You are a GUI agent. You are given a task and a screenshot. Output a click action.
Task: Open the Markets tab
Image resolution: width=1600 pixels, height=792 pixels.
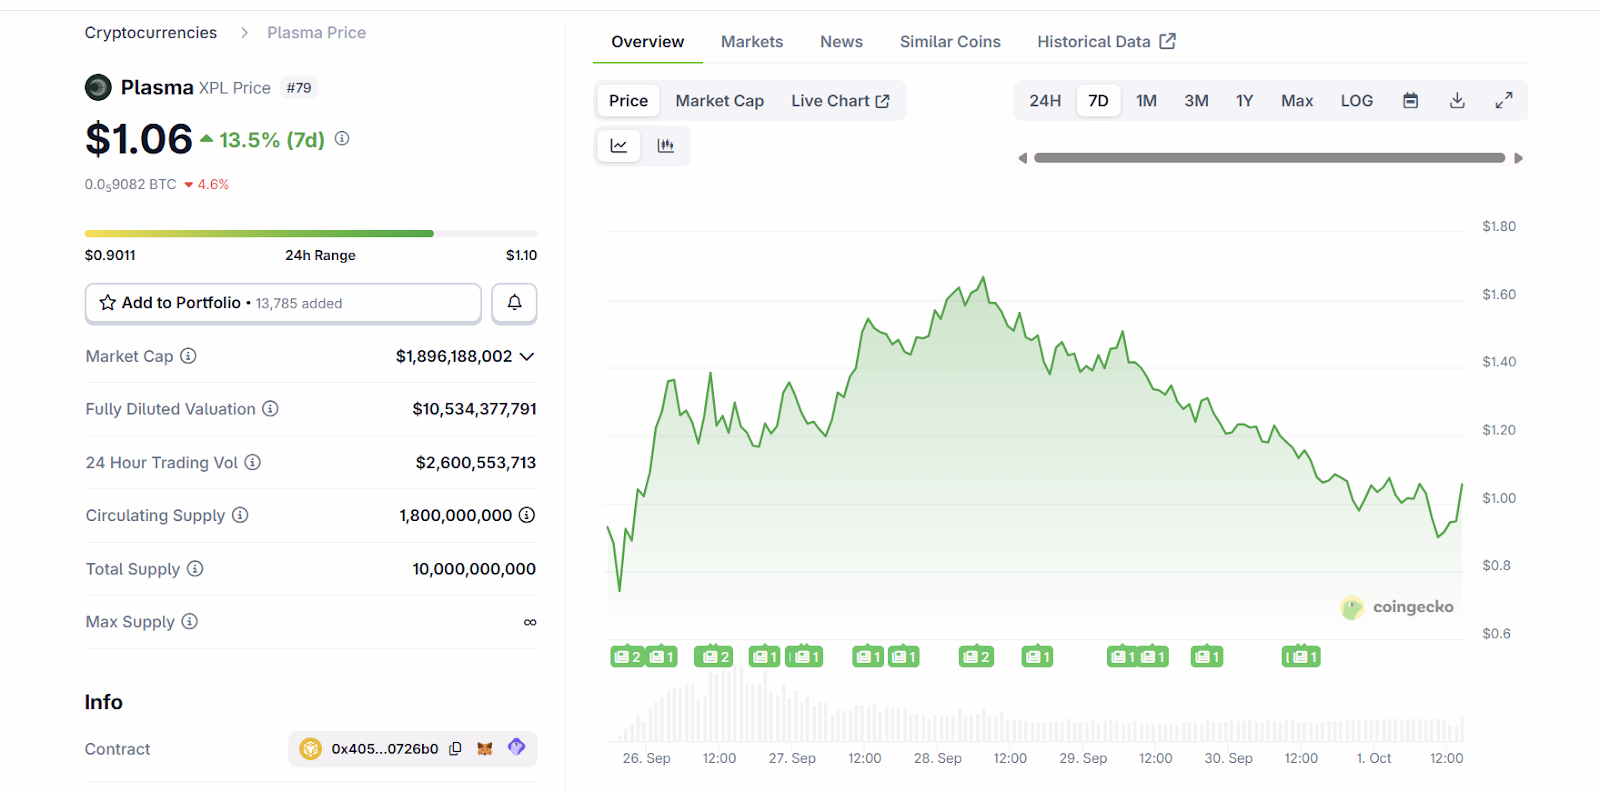751,42
